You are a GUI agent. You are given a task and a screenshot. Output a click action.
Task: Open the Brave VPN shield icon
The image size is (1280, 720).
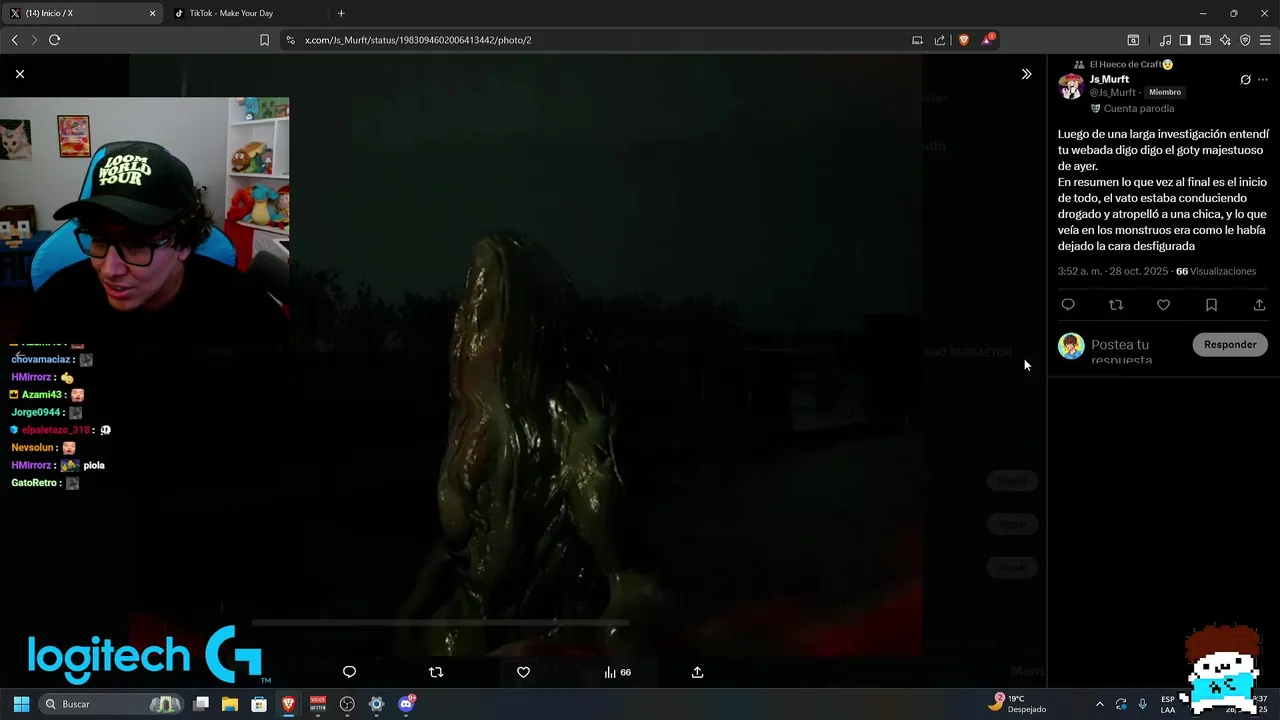(1245, 40)
